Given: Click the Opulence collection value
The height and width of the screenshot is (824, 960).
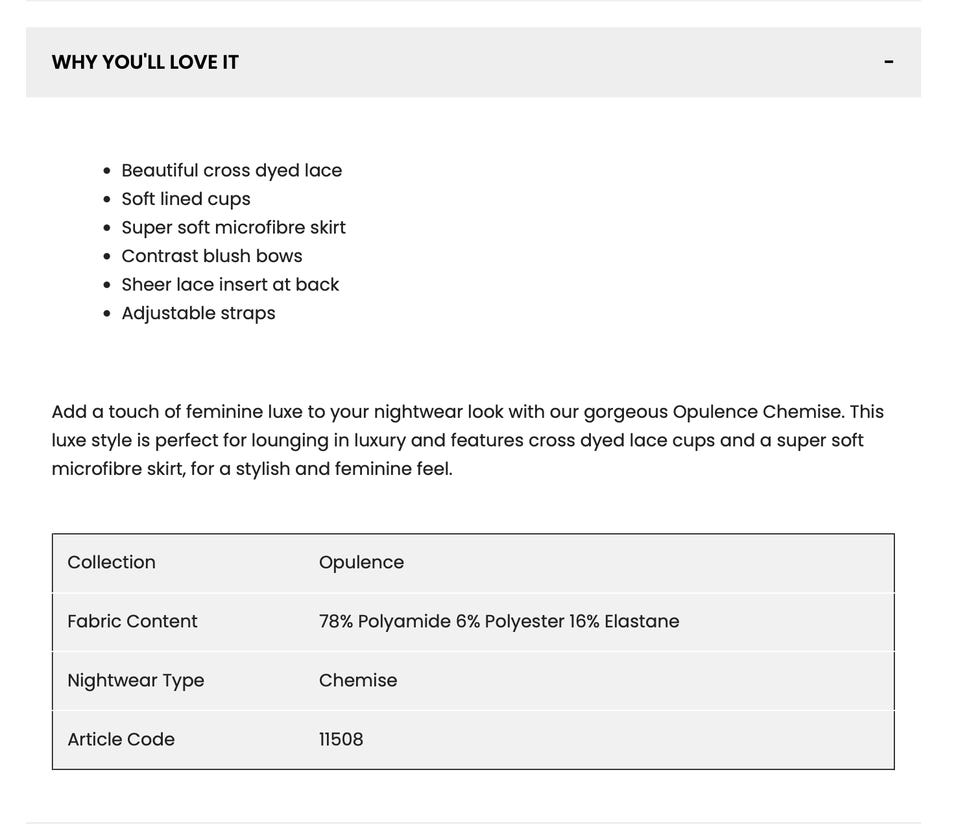Looking at the screenshot, I should pyautogui.click(x=361, y=562).
